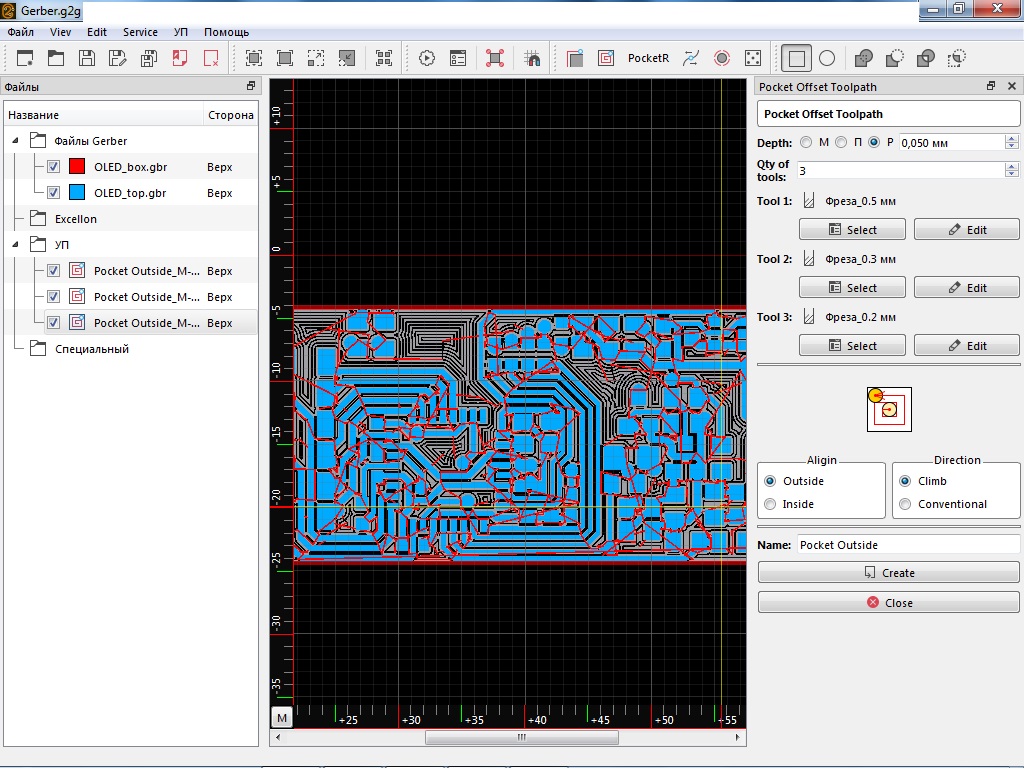The width and height of the screenshot is (1032, 774).
Task: Click the Open folder toolbar icon
Action: click(56, 58)
